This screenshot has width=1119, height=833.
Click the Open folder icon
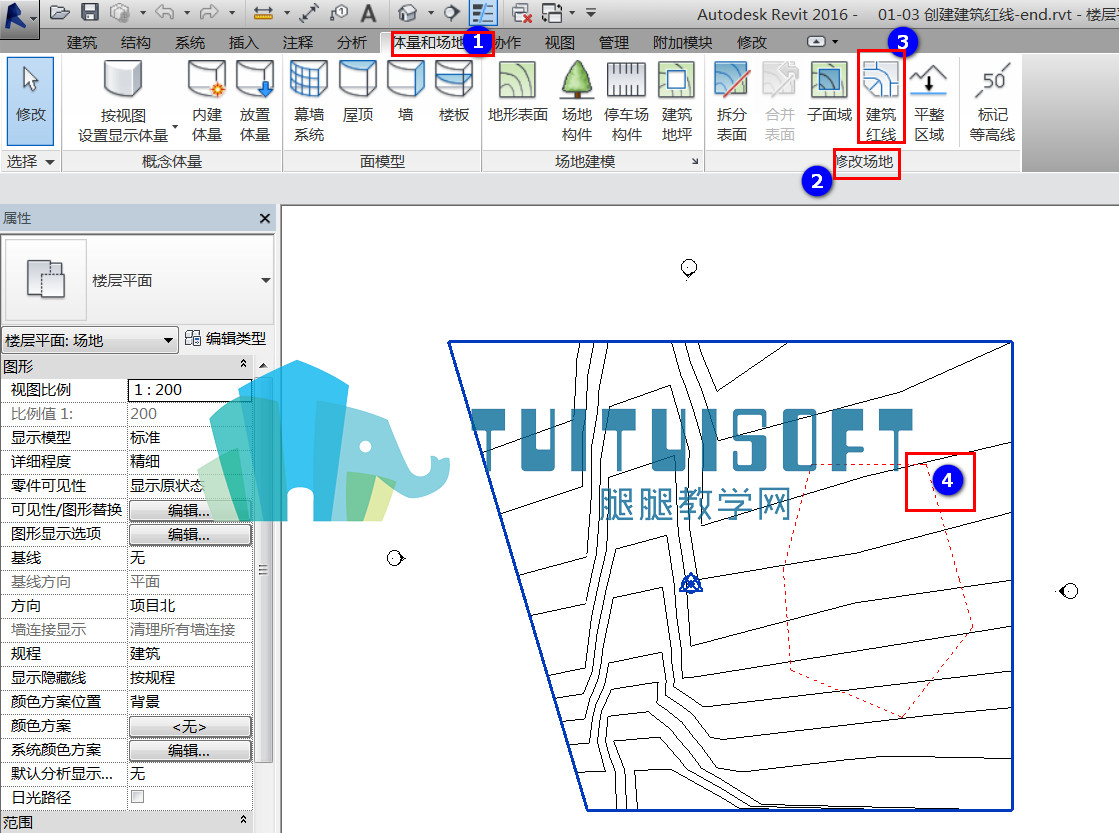click(x=59, y=13)
